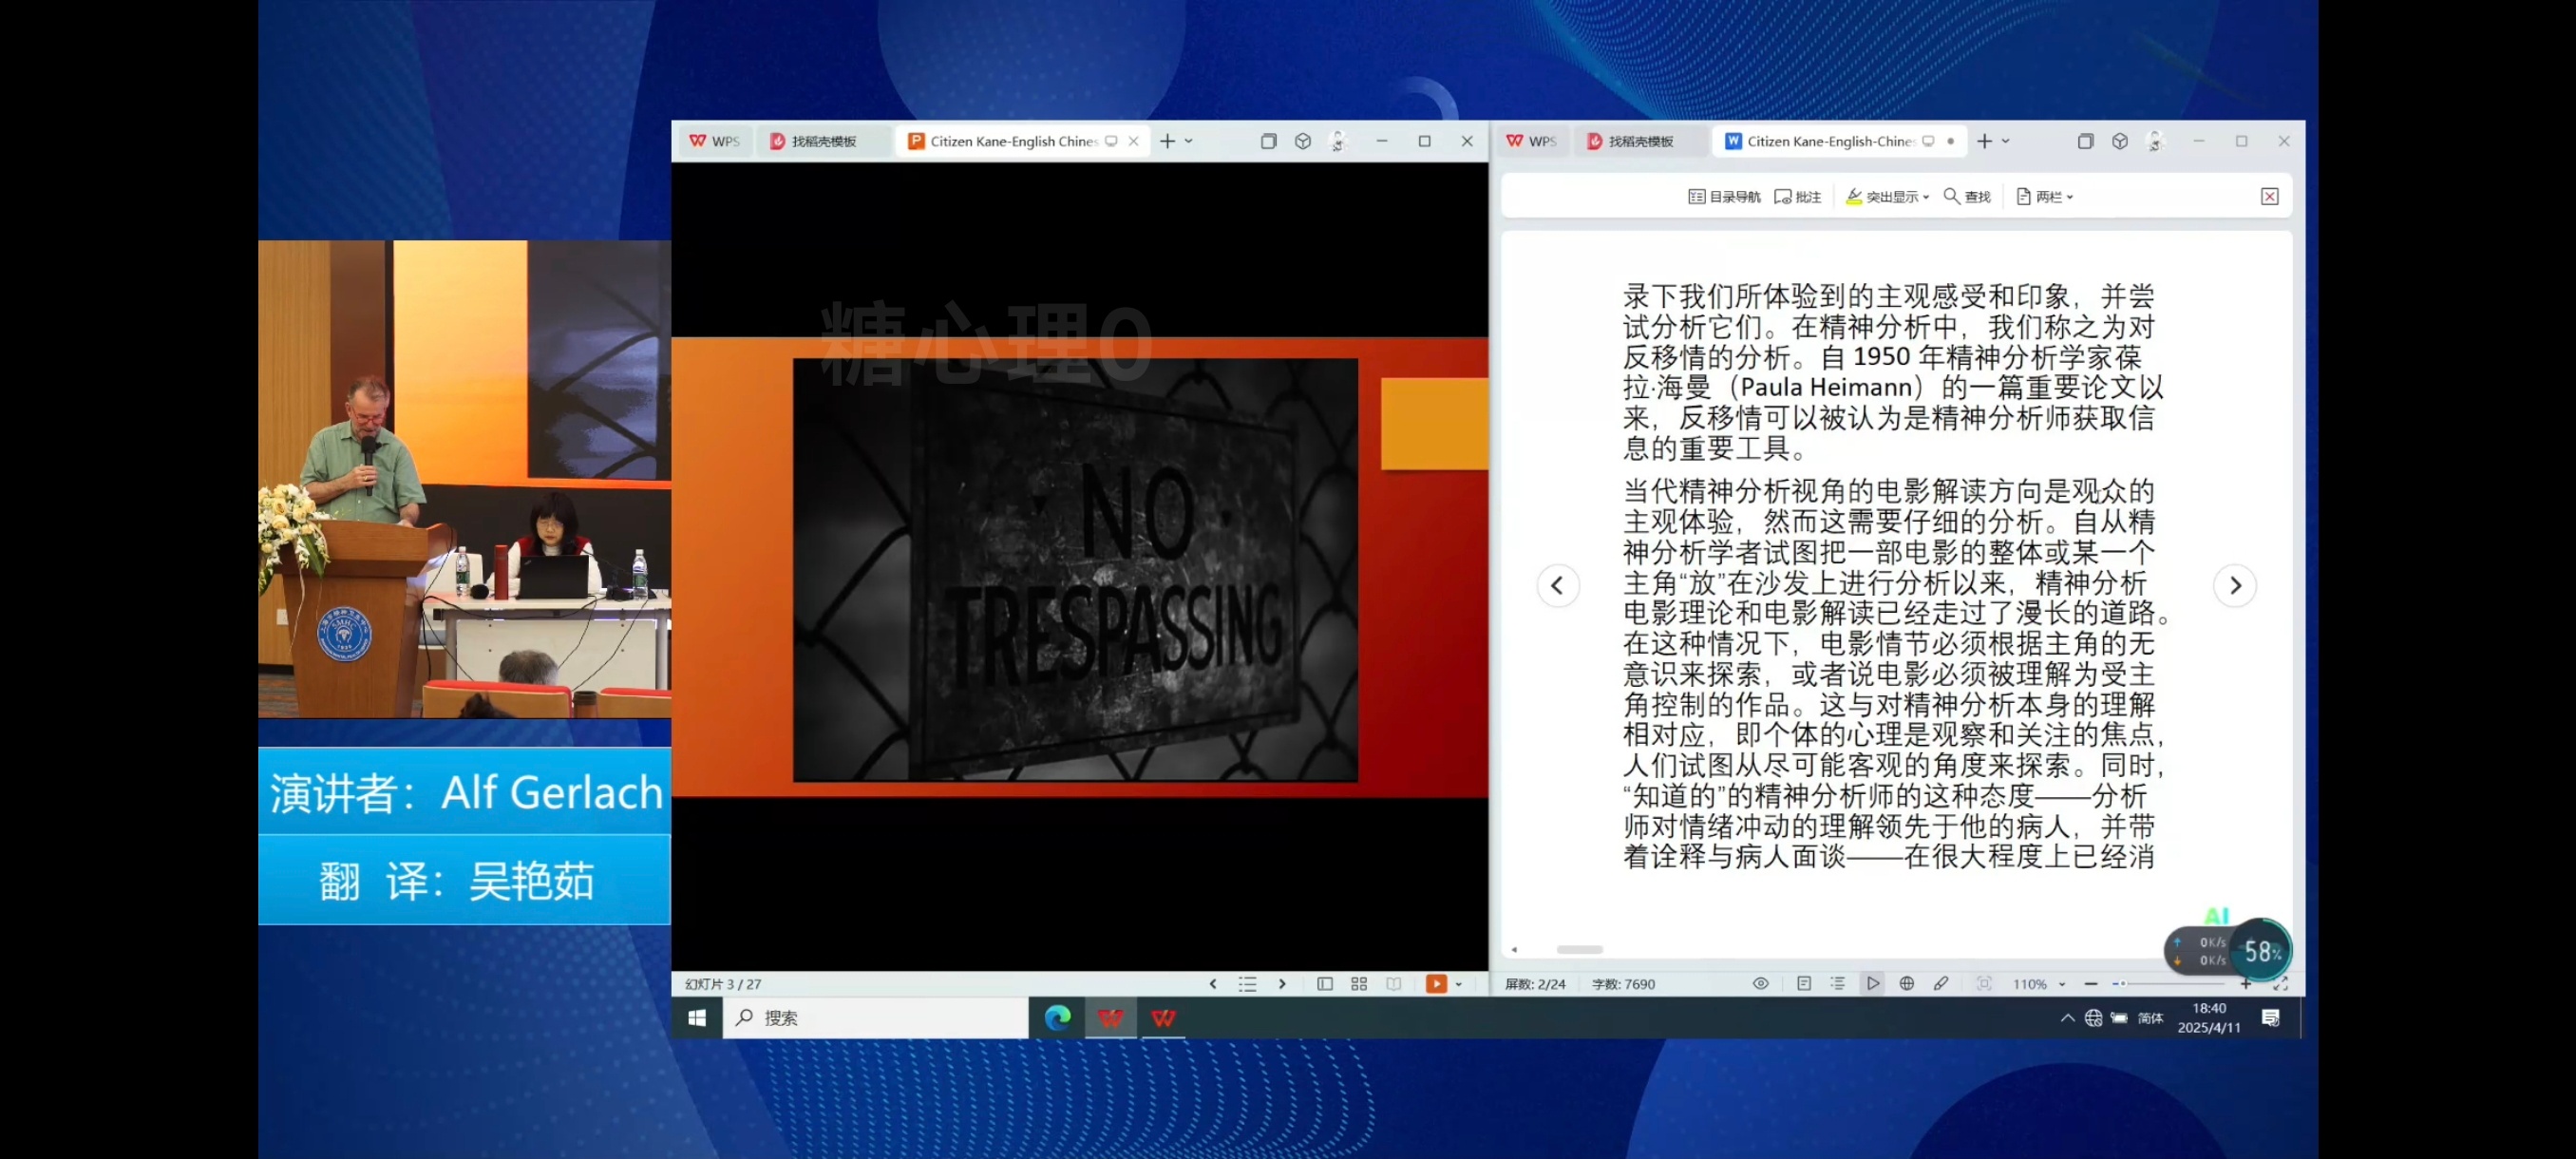
Task: Switch to normal view in presentation
Action: pos(1324,984)
